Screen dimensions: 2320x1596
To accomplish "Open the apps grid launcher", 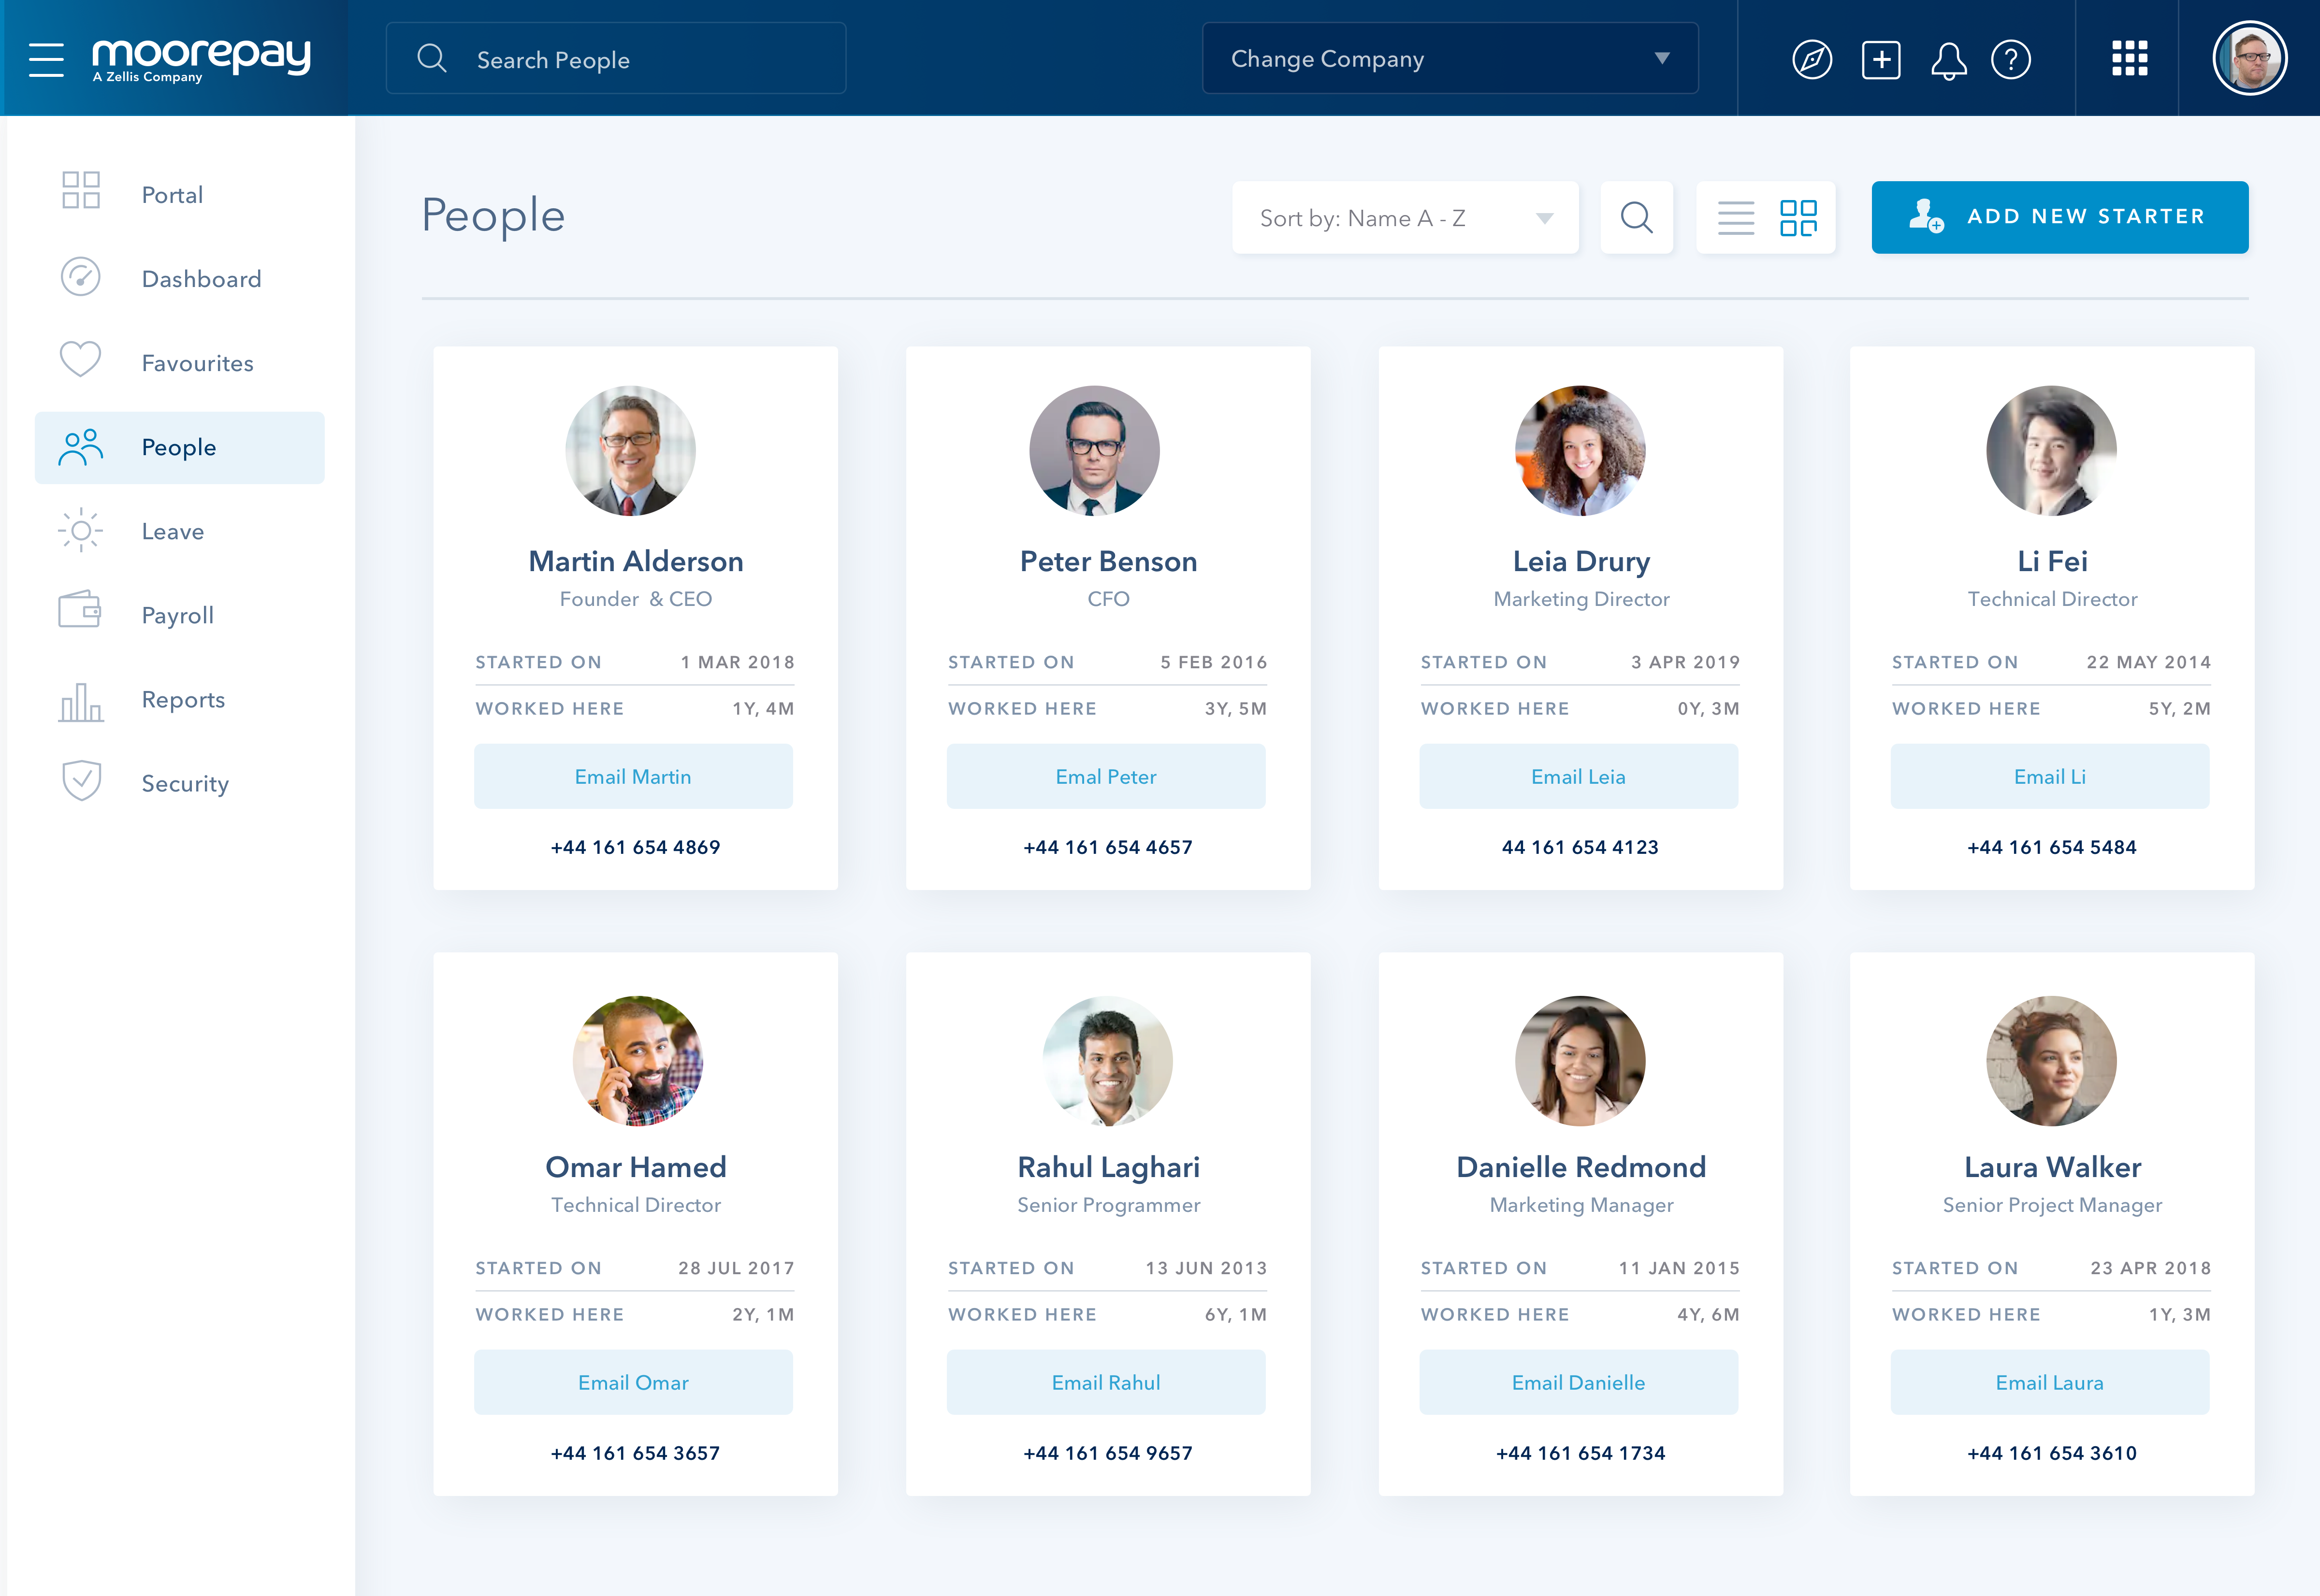I will pyautogui.click(x=2129, y=59).
